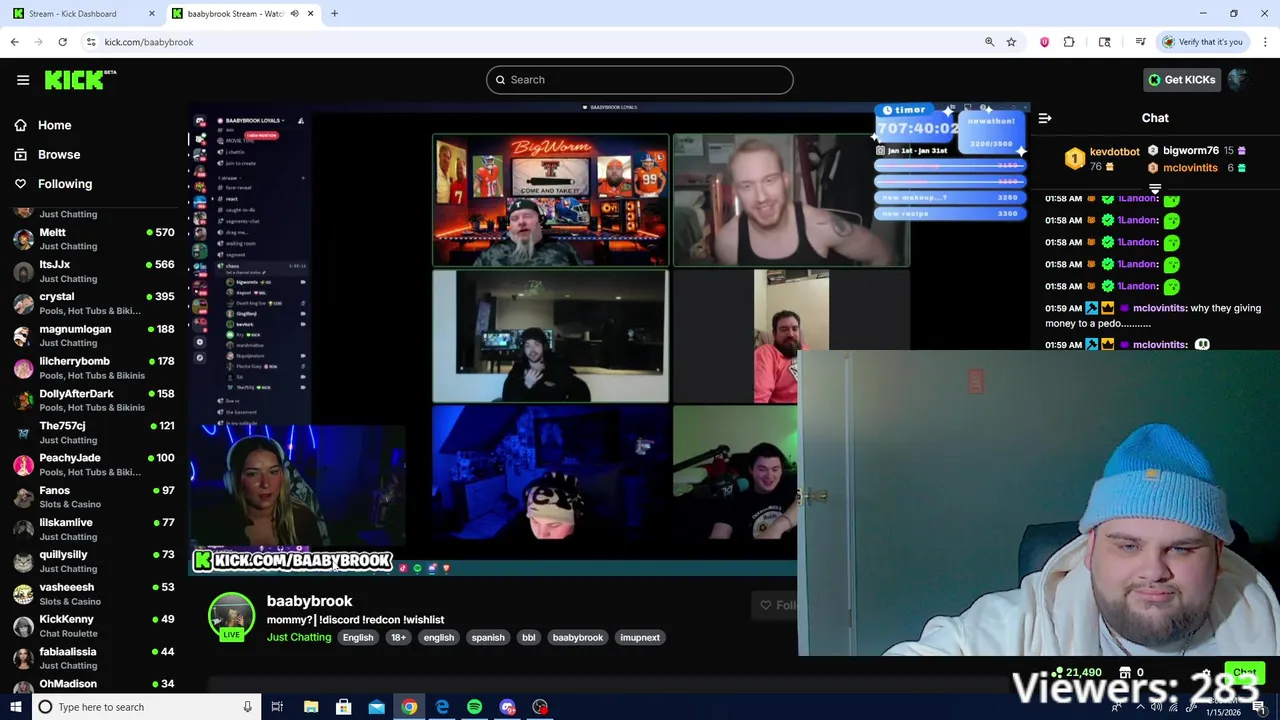Click the KICK logo

point(78,80)
